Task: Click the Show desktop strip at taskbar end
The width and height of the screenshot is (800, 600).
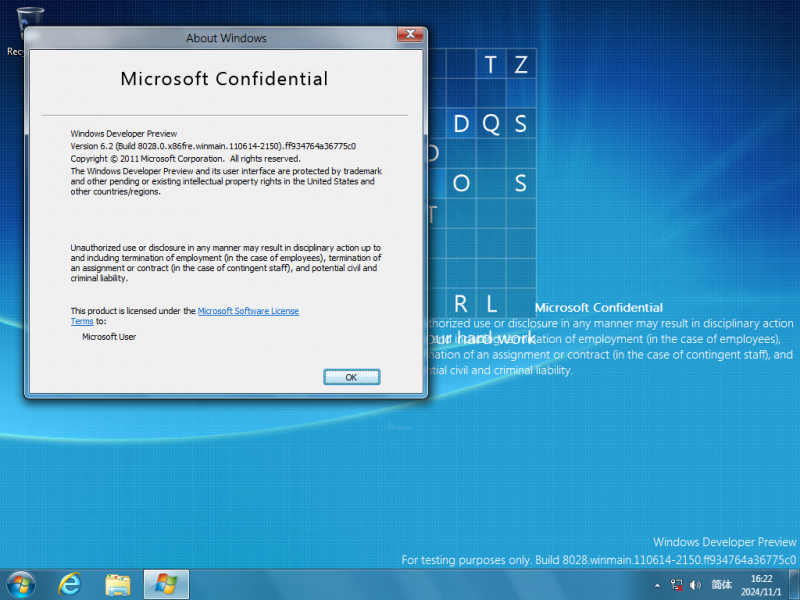Action: 794,585
